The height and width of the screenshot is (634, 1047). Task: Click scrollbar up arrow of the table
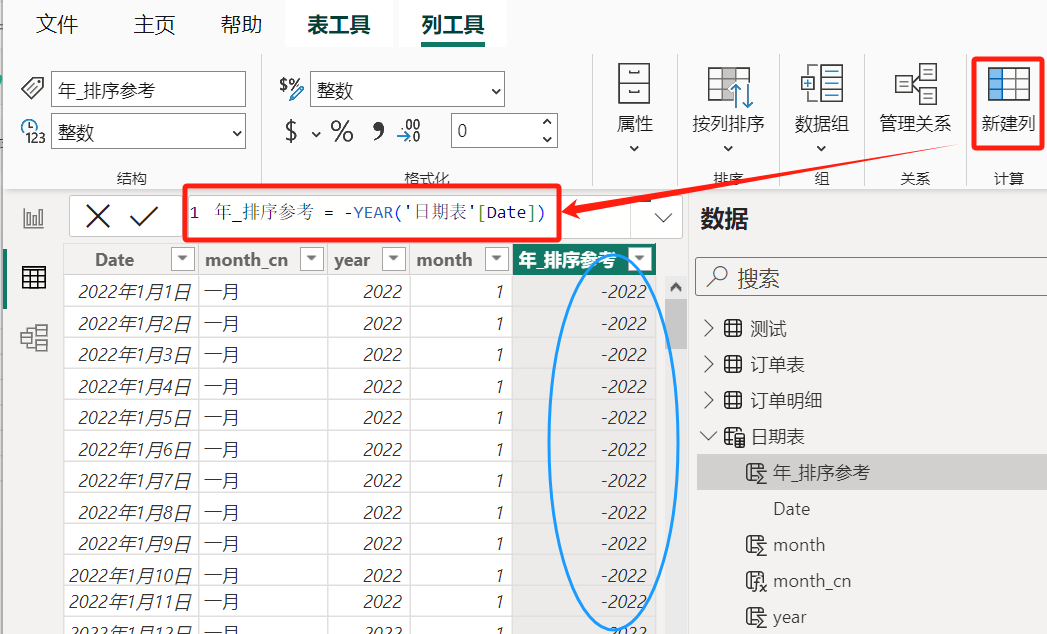pos(676,287)
